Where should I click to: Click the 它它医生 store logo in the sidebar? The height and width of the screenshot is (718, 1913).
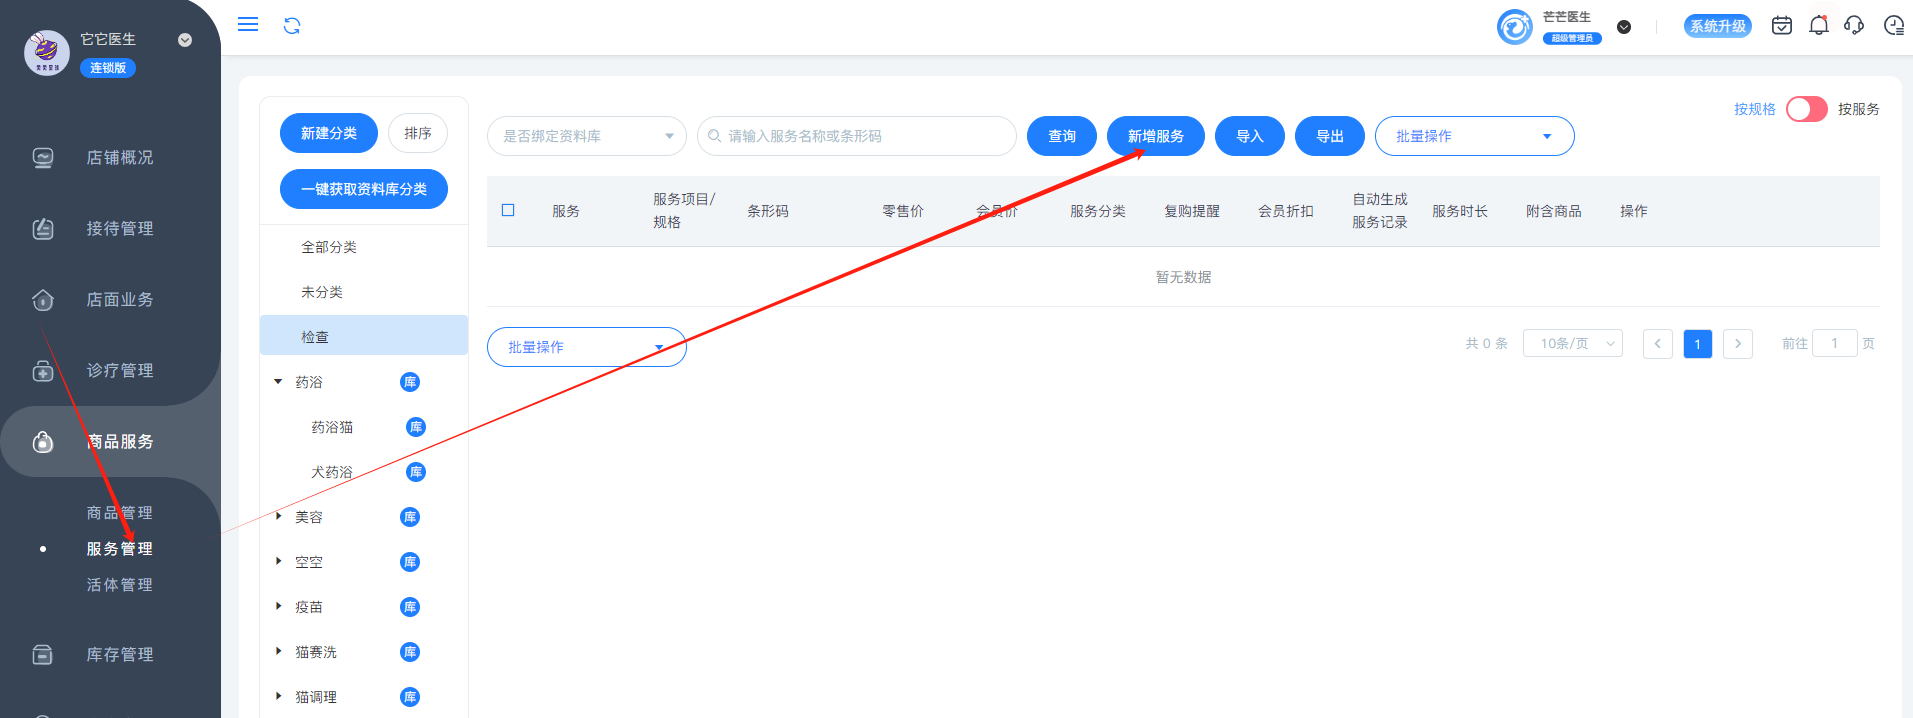(x=47, y=53)
